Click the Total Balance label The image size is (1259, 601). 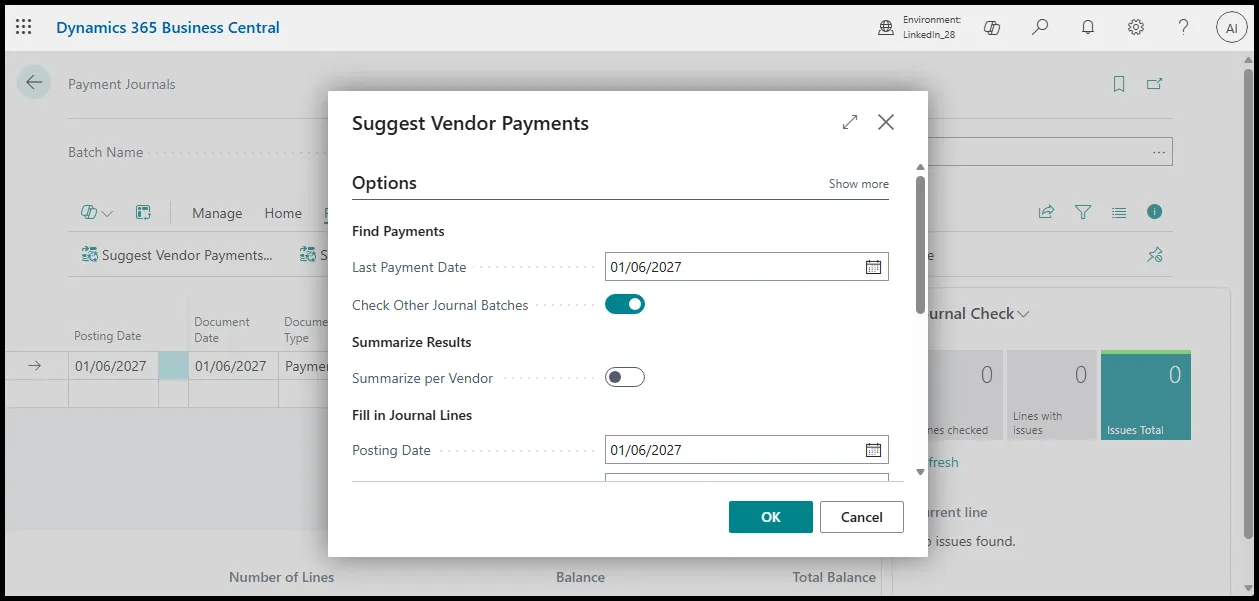(x=834, y=577)
